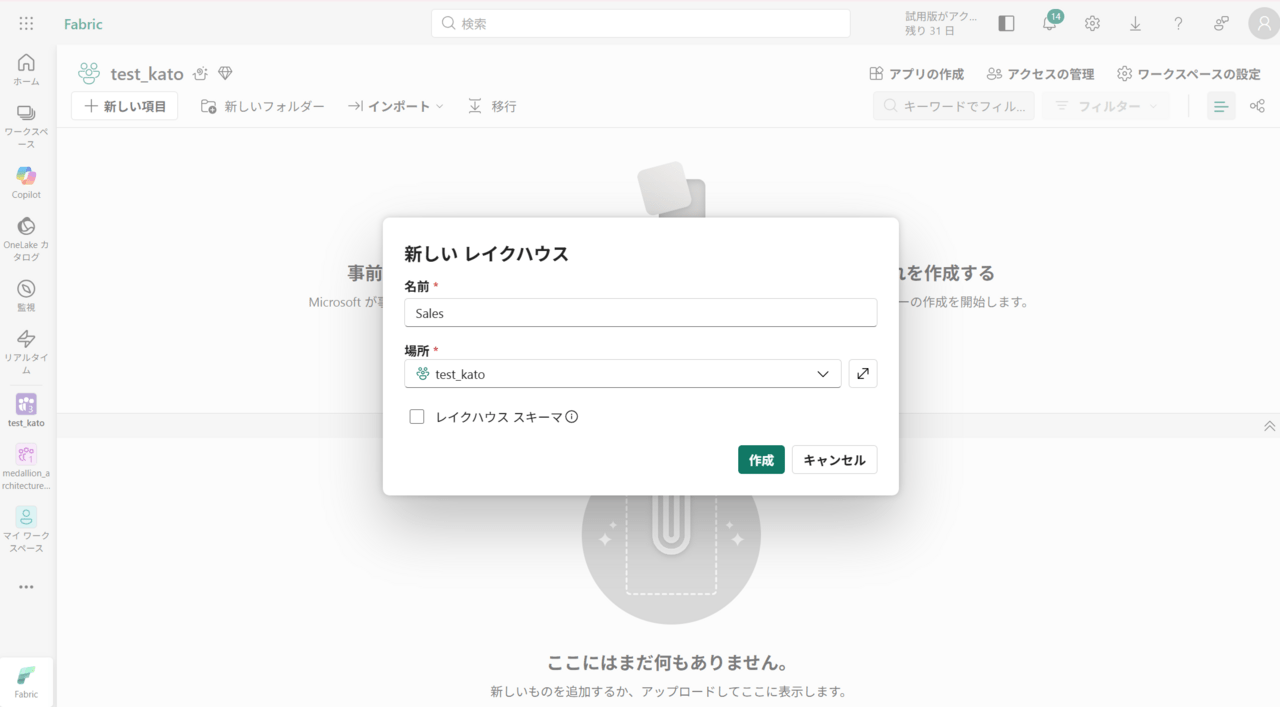This screenshot has height=707, width=1280.
Task: Click the expand icon beside 場所 dropdown
Action: (x=863, y=374)
